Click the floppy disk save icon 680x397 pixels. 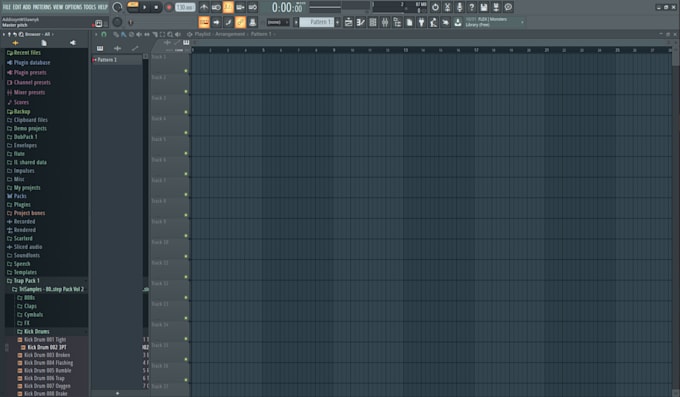(484, 7)
